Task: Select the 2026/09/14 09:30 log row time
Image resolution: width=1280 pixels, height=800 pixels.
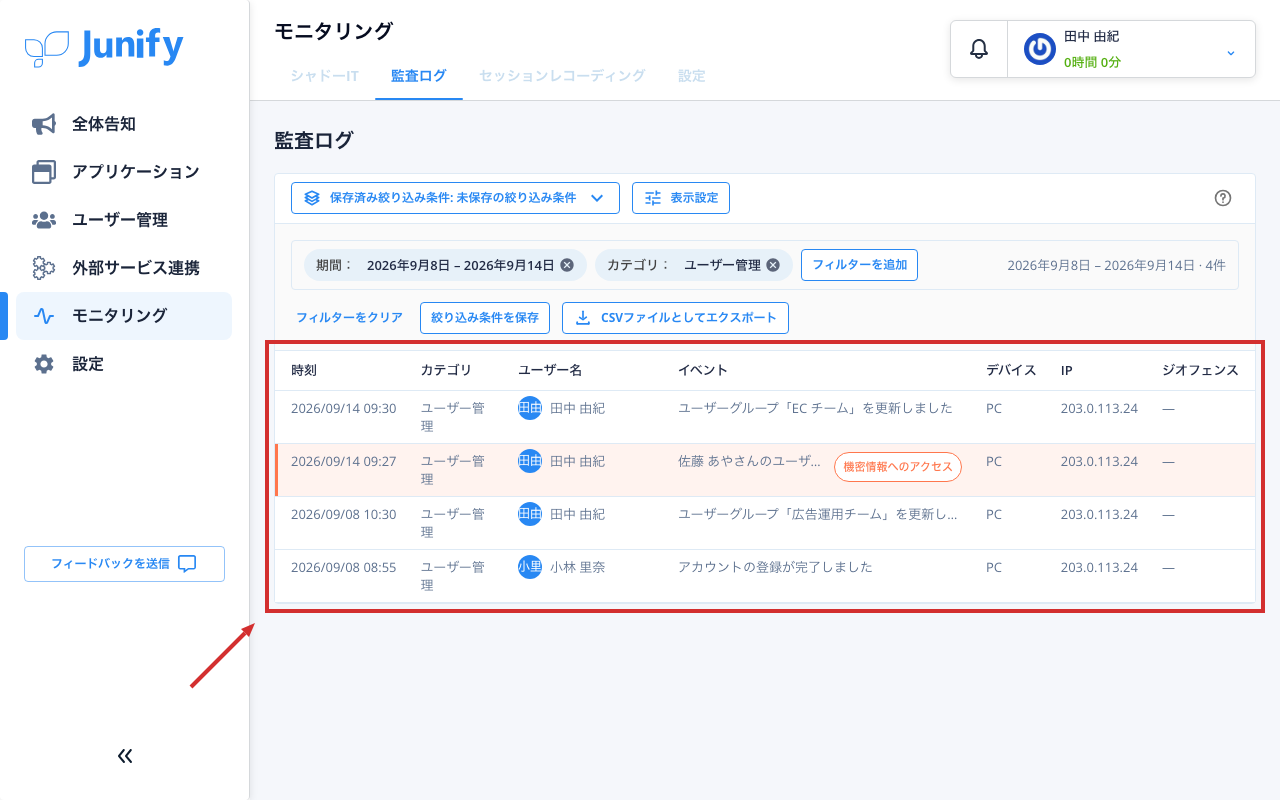Action: (343, 408)
